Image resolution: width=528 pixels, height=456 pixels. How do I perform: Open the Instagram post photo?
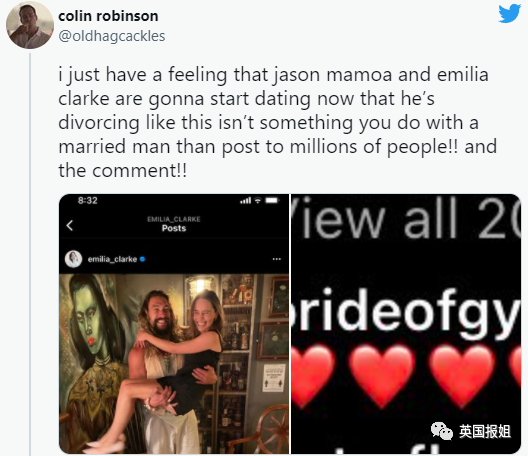coord(174,363)
